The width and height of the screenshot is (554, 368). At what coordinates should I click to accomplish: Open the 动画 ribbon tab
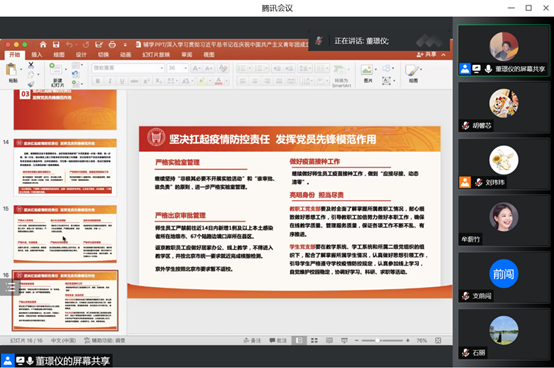[125, 55]
